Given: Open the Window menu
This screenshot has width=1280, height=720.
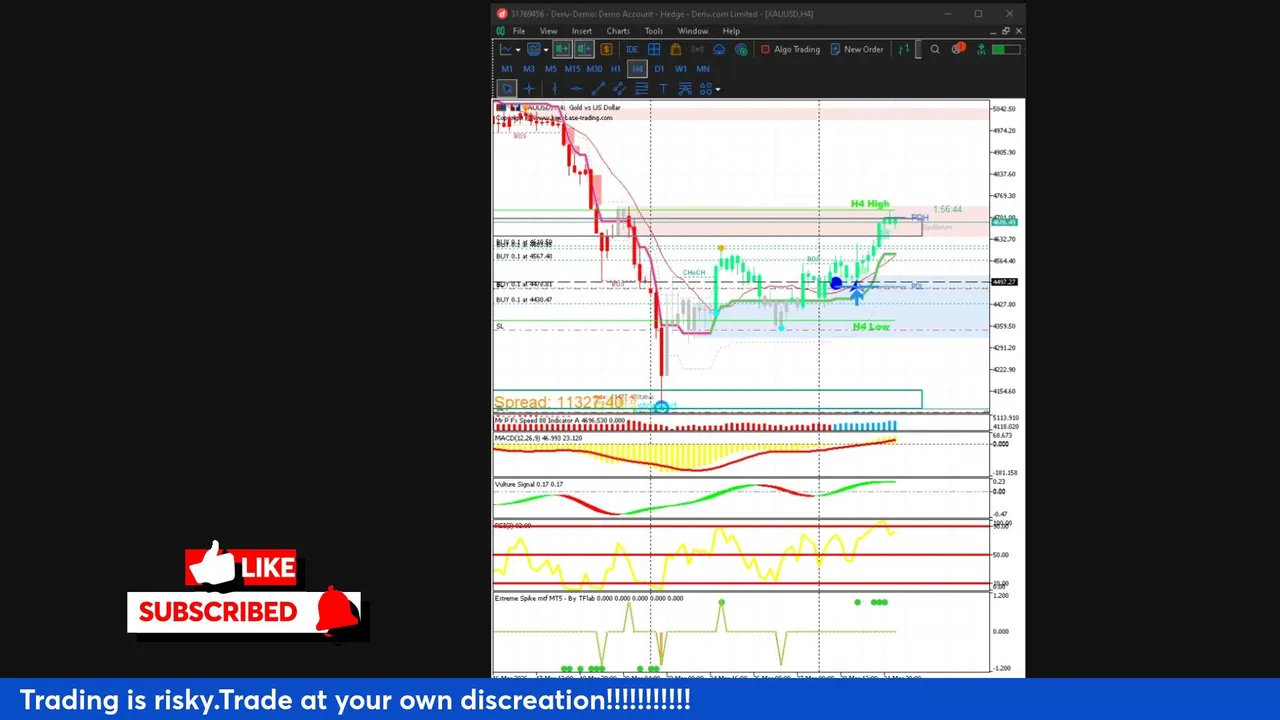Looking at the screenshot, I should pos(693,31).
